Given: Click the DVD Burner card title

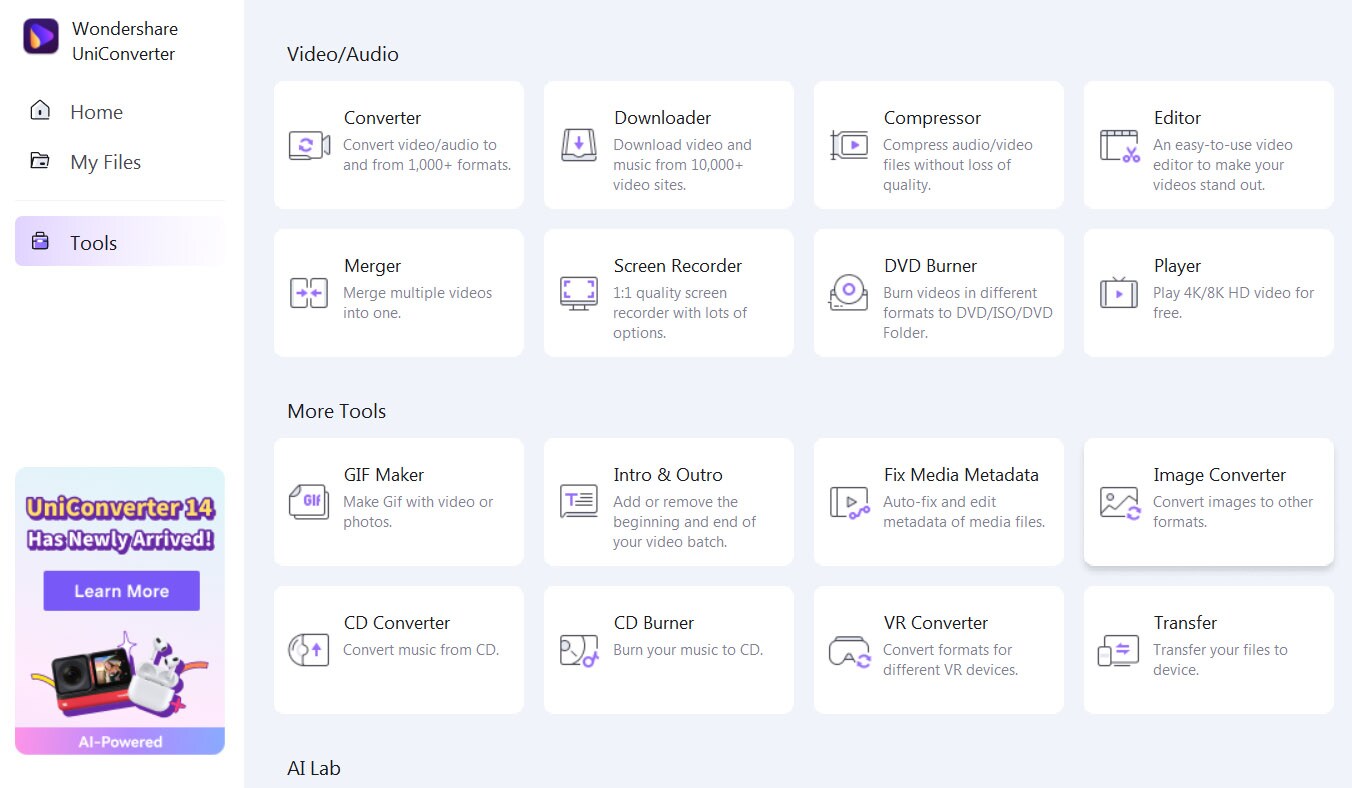Looking at the screenshot, I should point(930,266).
